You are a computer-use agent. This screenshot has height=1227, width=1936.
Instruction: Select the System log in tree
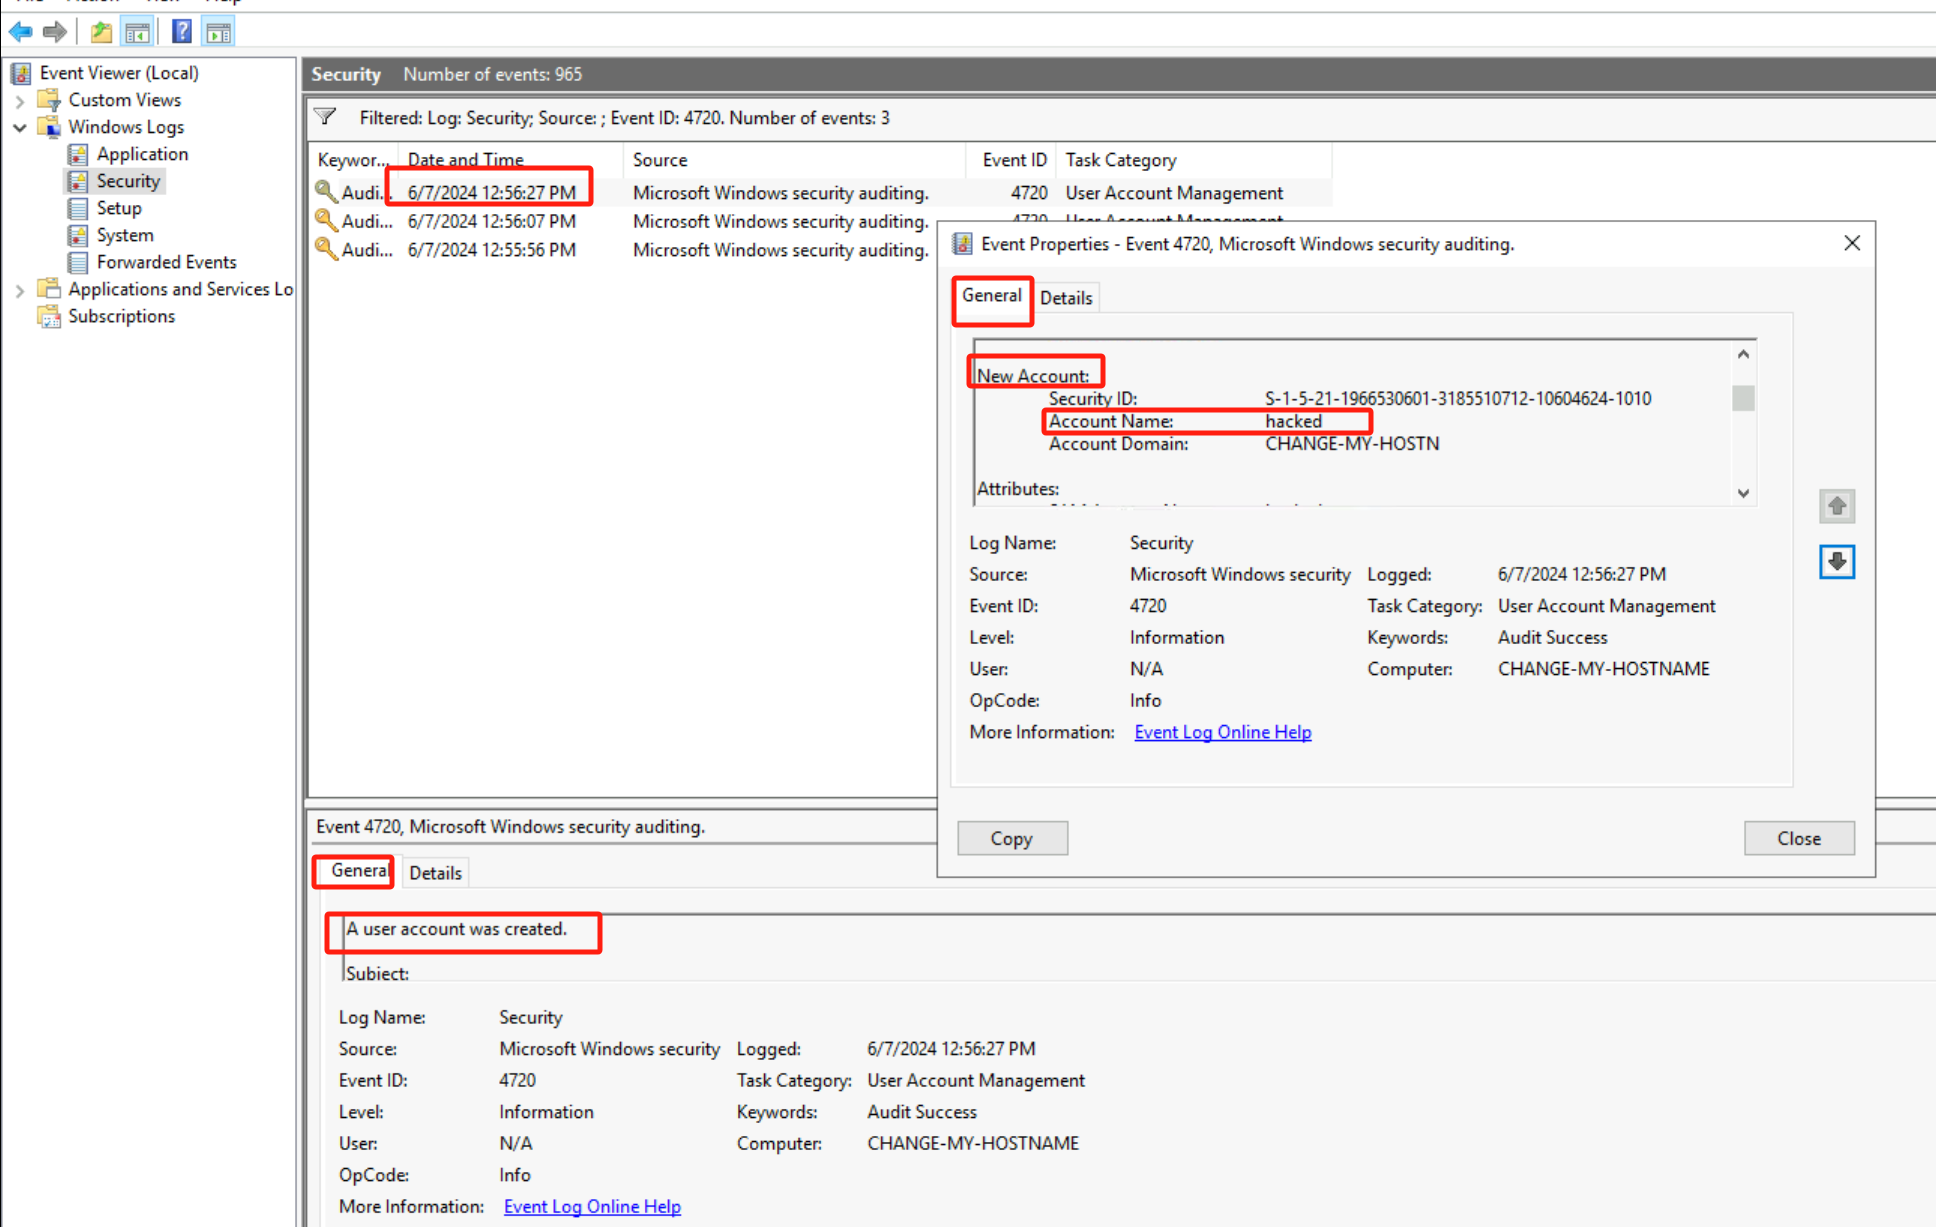coord(124,235)
